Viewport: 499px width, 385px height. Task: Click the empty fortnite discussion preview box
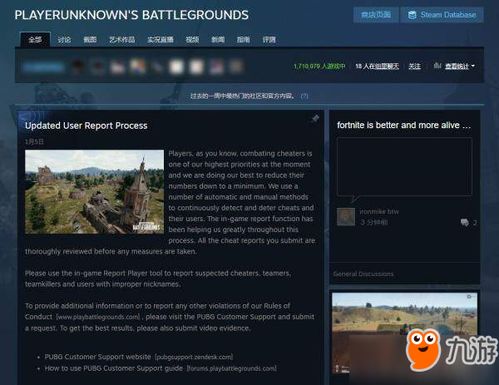tap(404, 166)
